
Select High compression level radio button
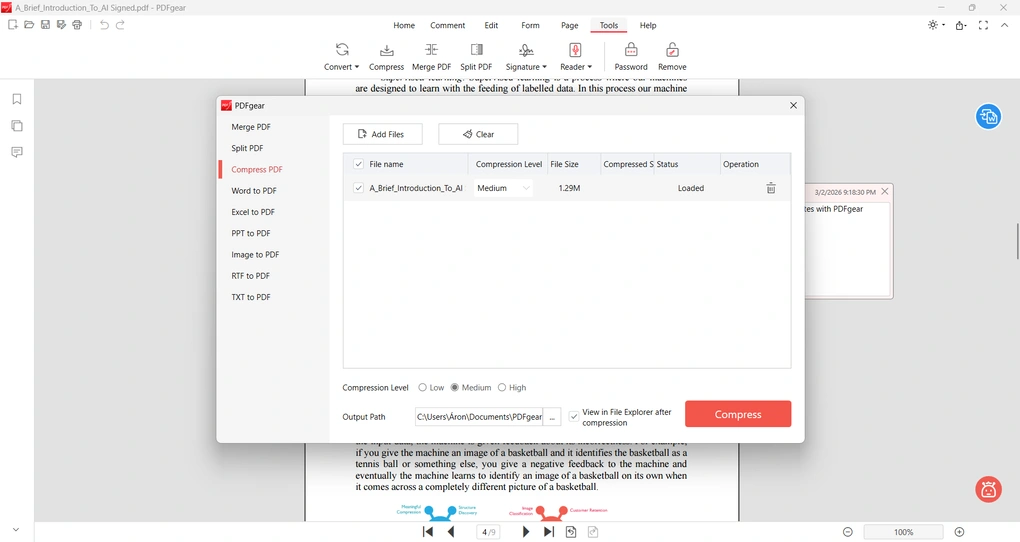(502, 388)
